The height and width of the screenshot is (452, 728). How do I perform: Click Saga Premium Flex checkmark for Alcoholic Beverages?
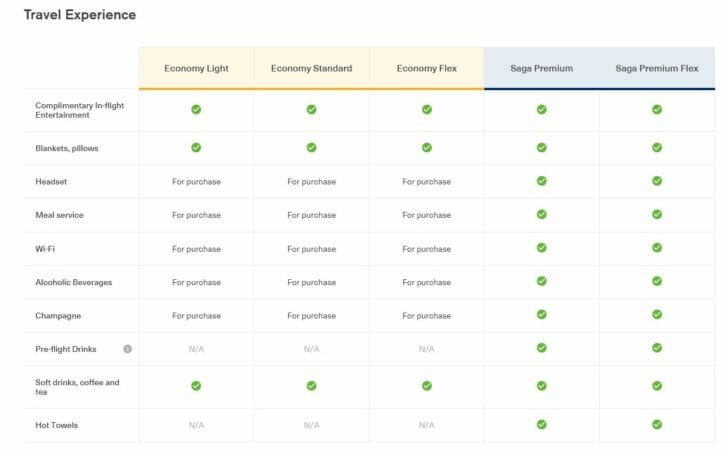click(x=657, y=281)
